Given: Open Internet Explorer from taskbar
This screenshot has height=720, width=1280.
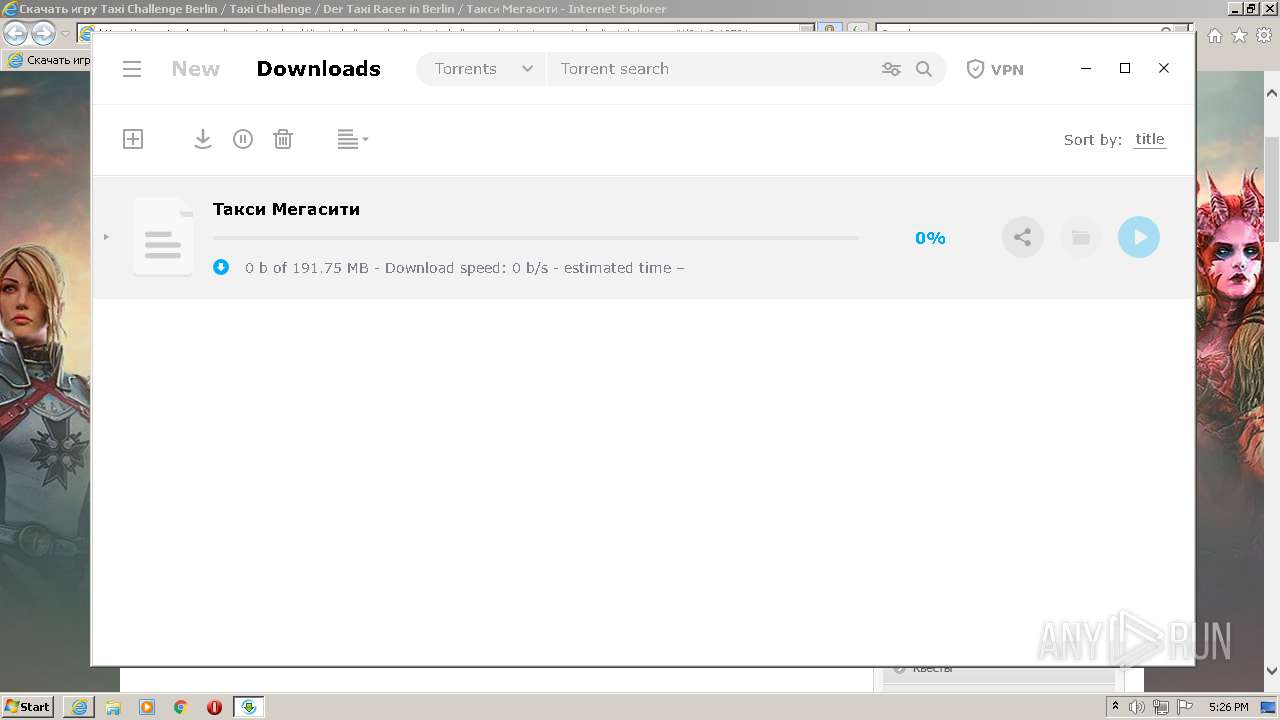Looking at the screenshot, I should (x=79, y=707).
